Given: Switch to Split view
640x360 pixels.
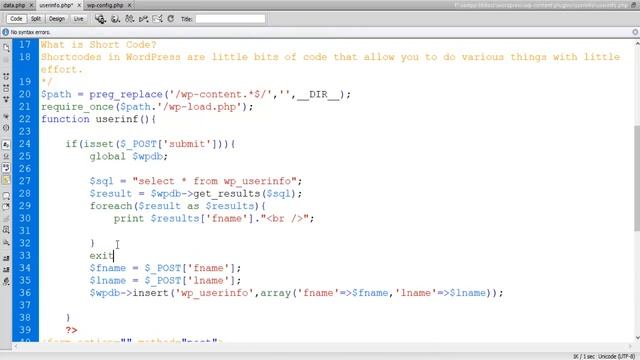Looking at the screenshot, I should (x=36, y=19).
